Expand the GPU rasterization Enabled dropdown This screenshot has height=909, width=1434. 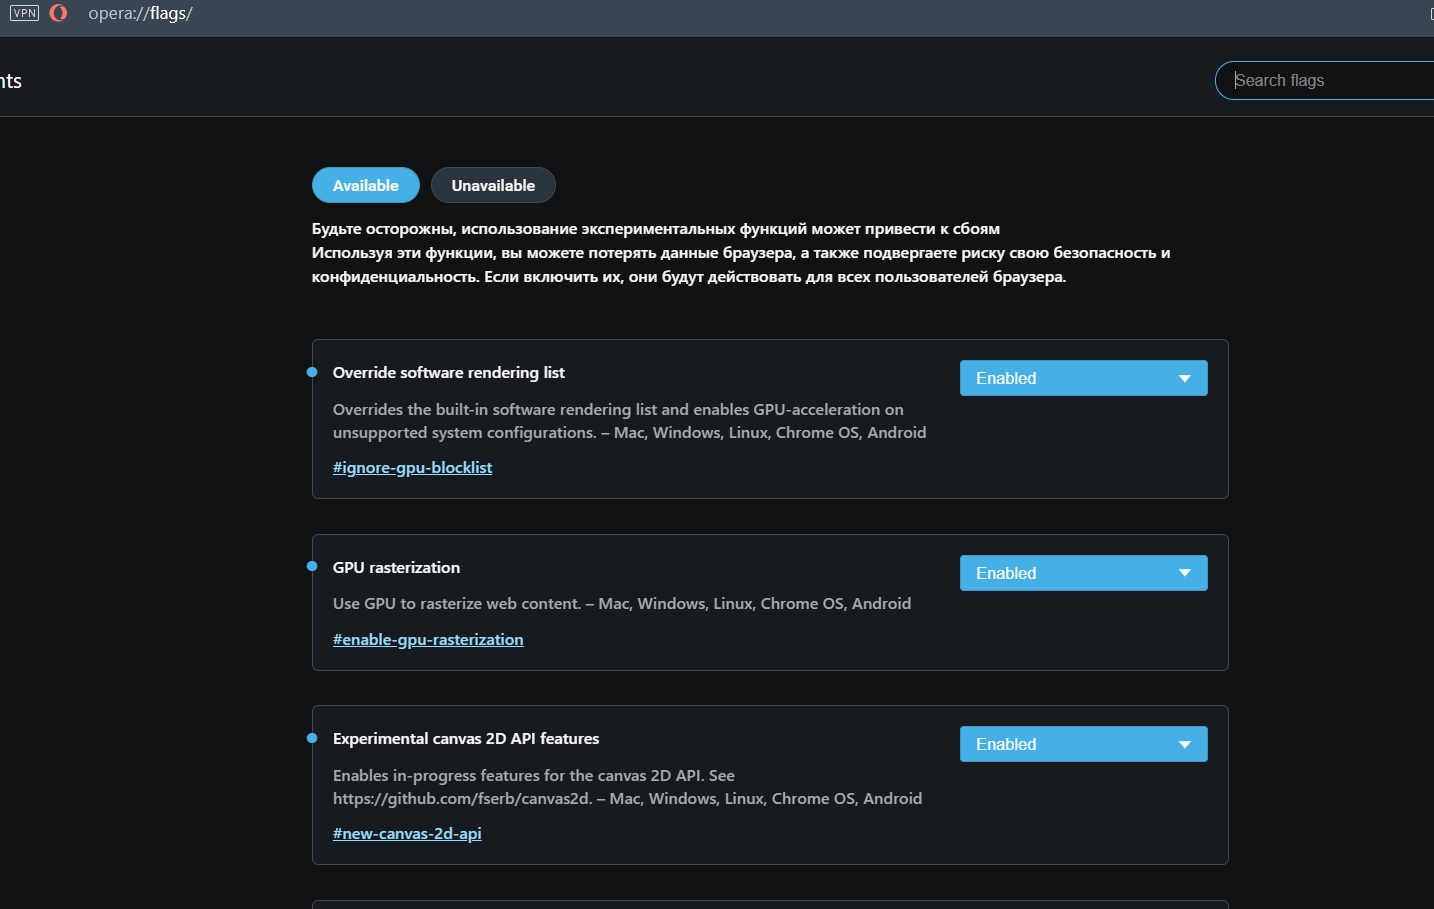(1083, 573)
